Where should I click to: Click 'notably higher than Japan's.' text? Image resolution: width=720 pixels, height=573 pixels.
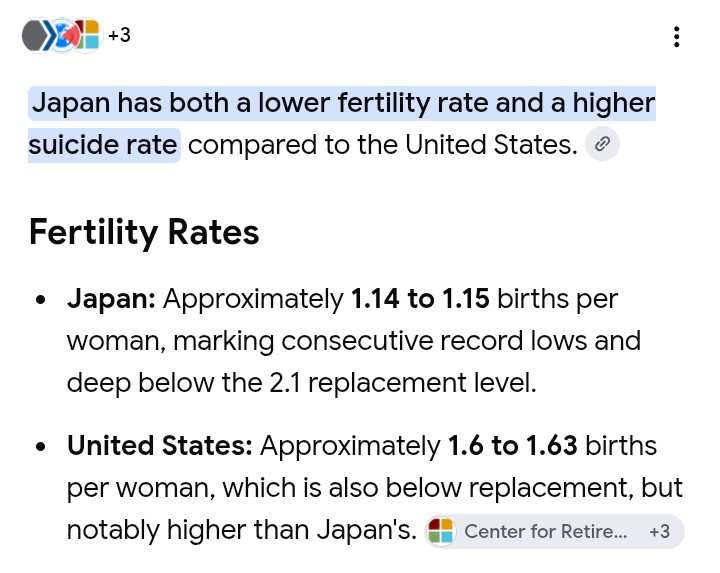pyautogui.click(x=242, y=529)
